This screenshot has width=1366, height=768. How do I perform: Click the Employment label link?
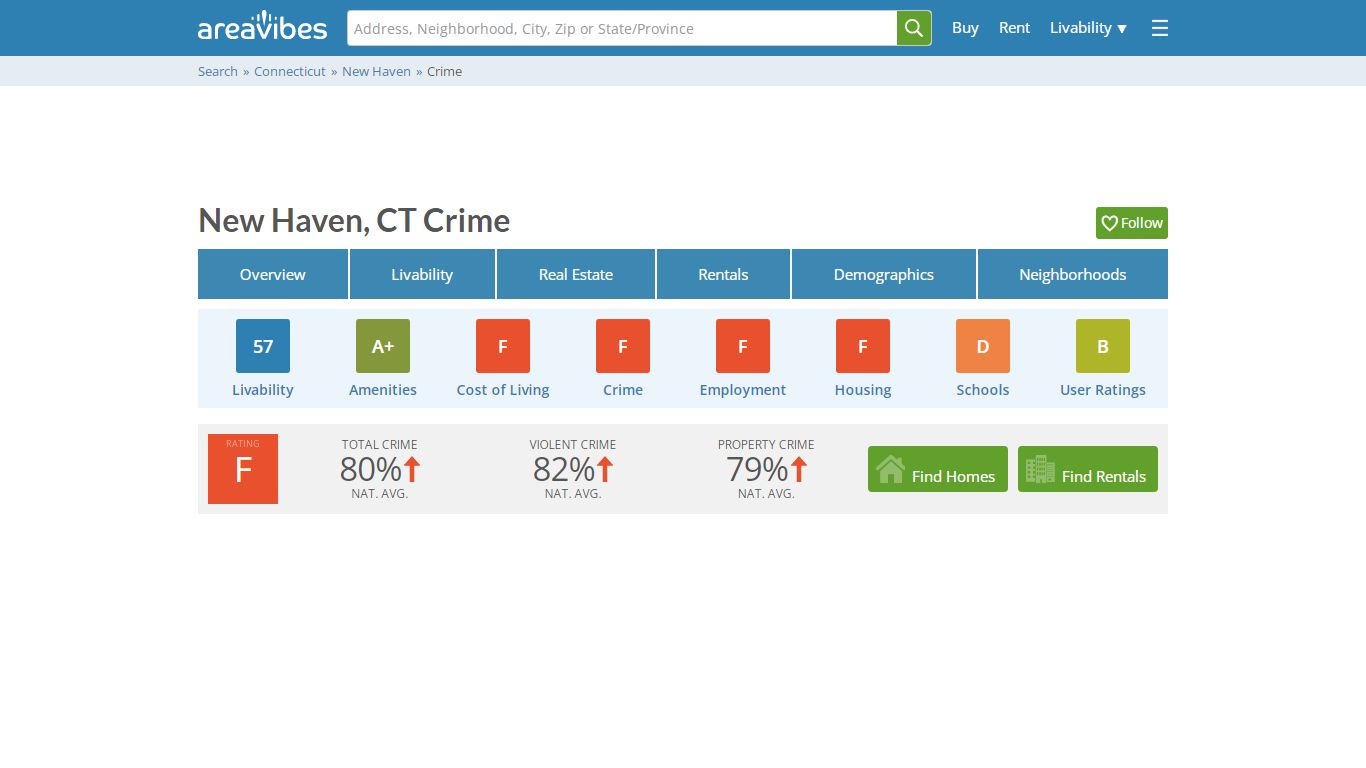[743, 390]
